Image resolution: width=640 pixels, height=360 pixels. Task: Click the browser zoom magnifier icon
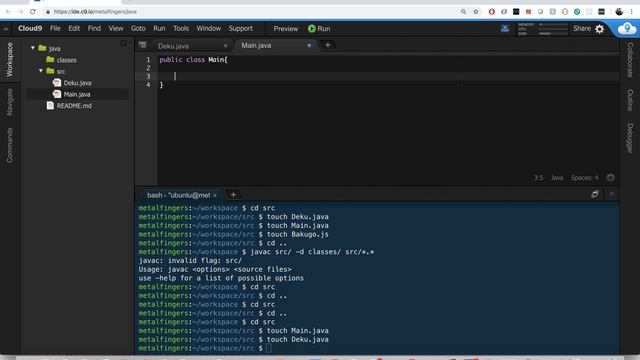click(x=463, y=11)
